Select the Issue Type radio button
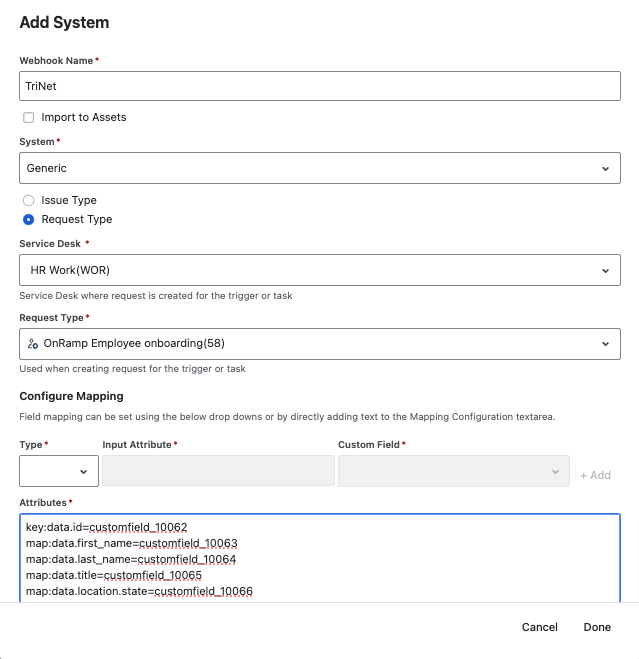The height and width of the screenshot is (659, 639). (29, 200)
